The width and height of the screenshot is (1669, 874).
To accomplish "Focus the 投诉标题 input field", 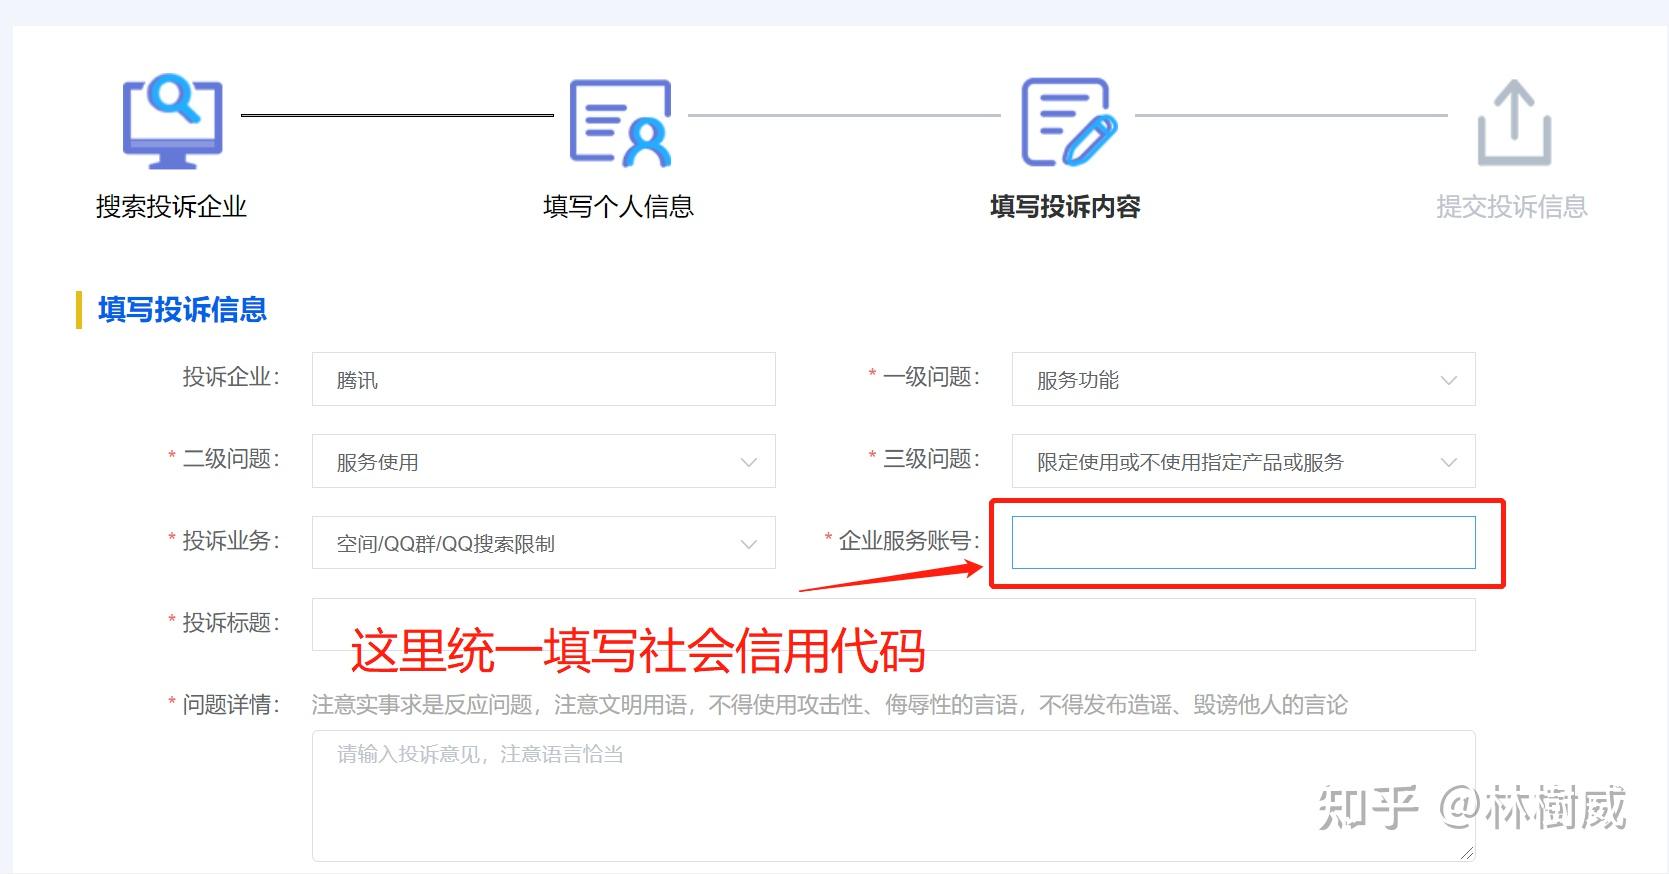I will point(894,625).
